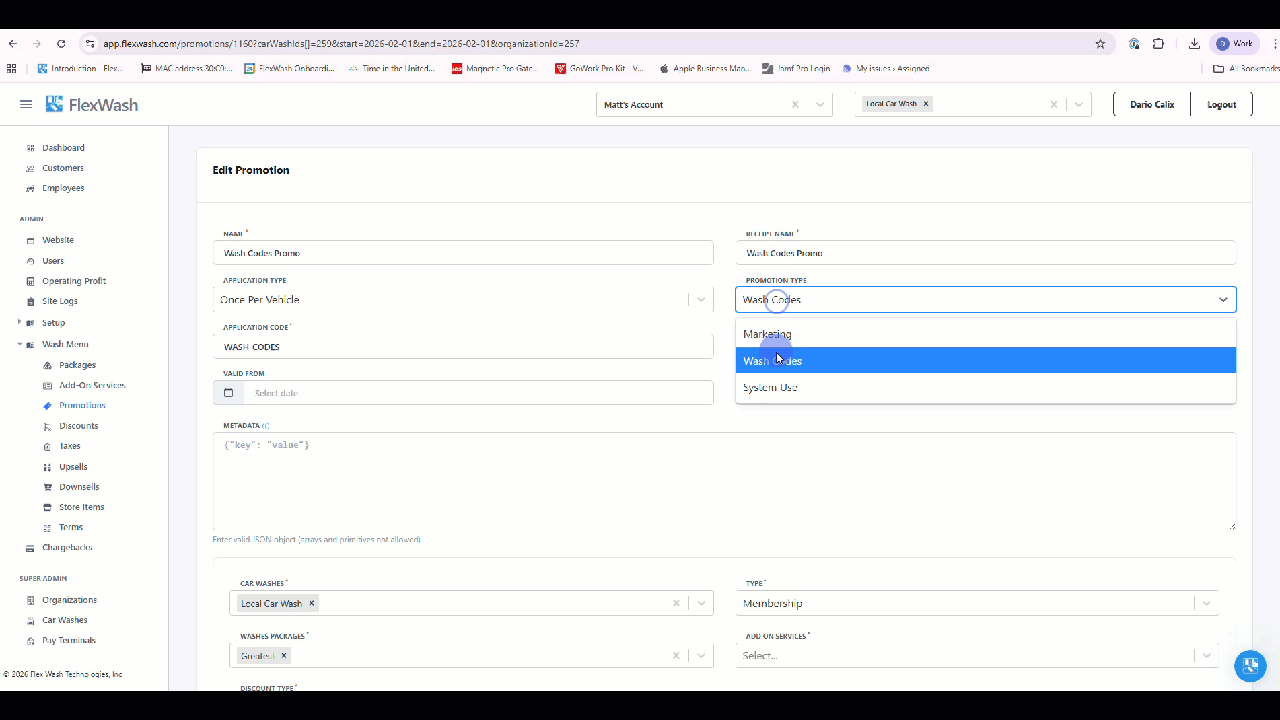The image size is (1280, 720).
Task: Select Marketing promotion type option
Action: pos(986,334)
